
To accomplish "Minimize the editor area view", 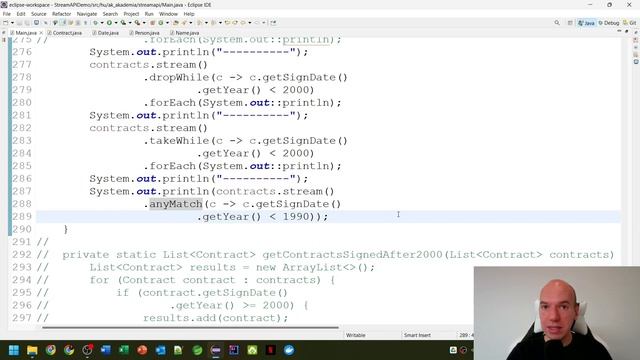I will 619,31.
